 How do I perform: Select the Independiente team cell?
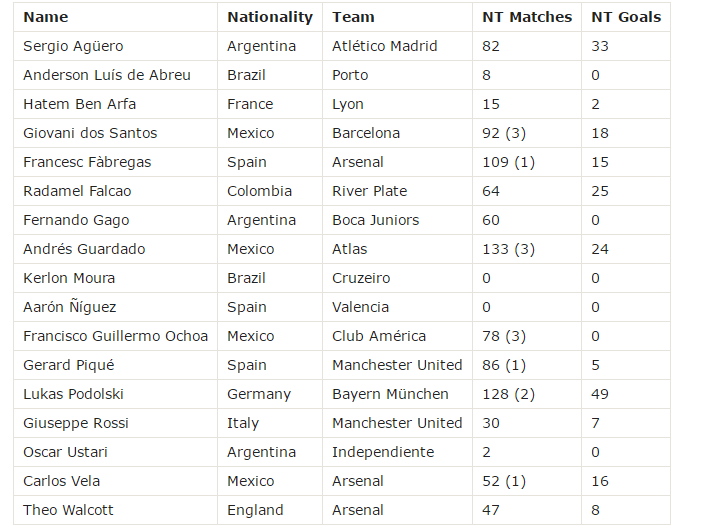tap(383, 452)
